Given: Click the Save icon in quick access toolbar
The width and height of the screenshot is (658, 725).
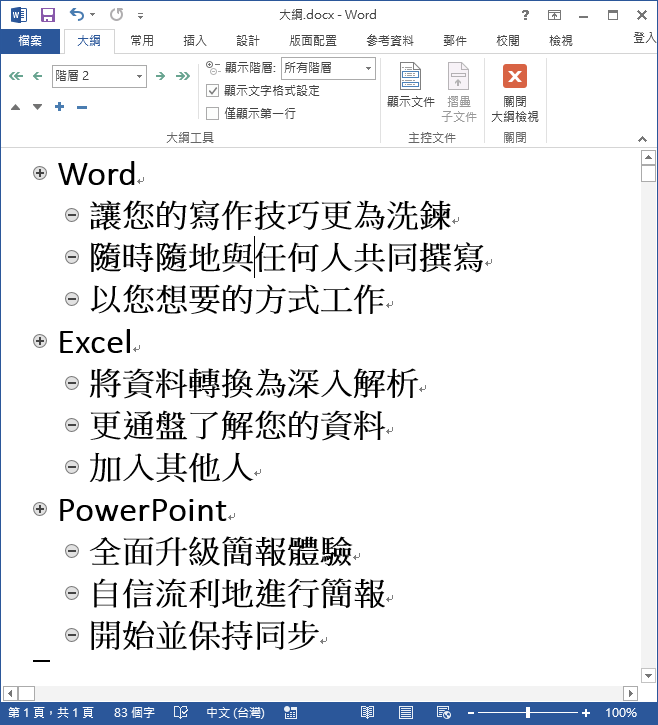Looking at the screenshot, I should coord(48,15).
